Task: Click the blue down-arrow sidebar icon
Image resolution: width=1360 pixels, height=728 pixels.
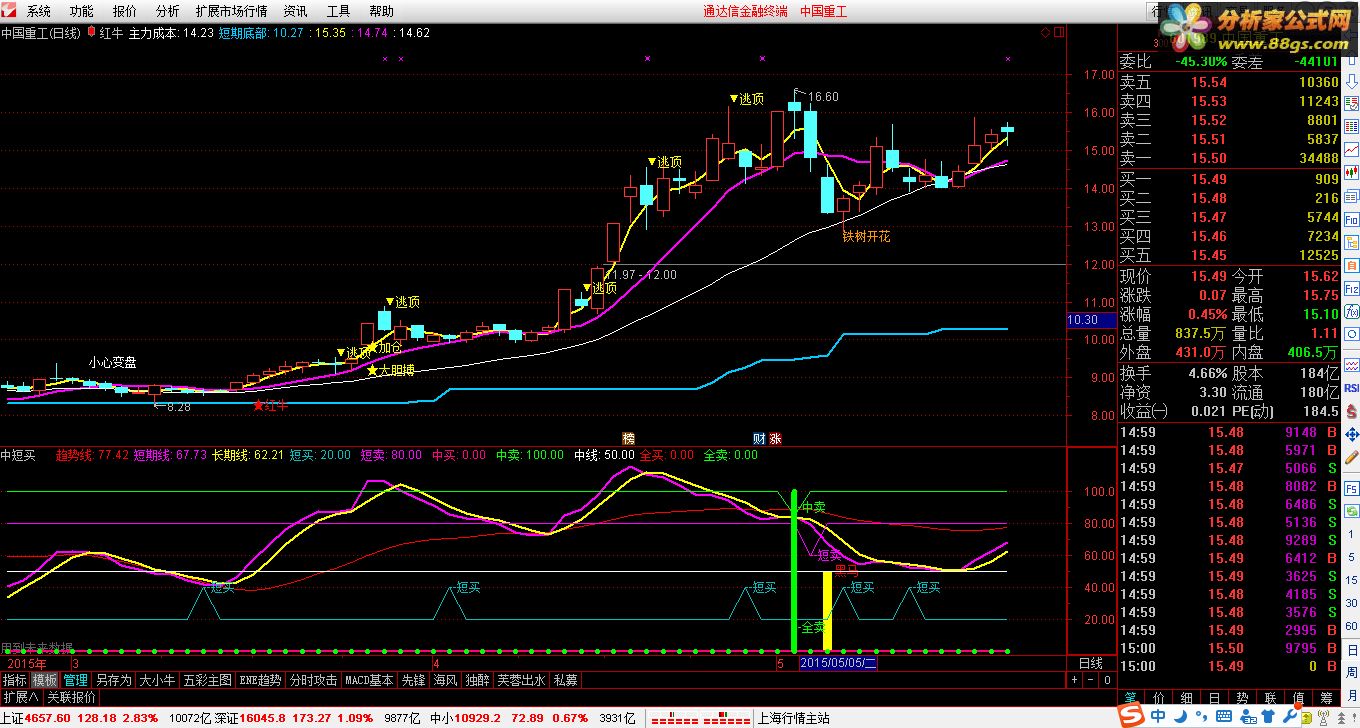Action: click(1350, 81)
